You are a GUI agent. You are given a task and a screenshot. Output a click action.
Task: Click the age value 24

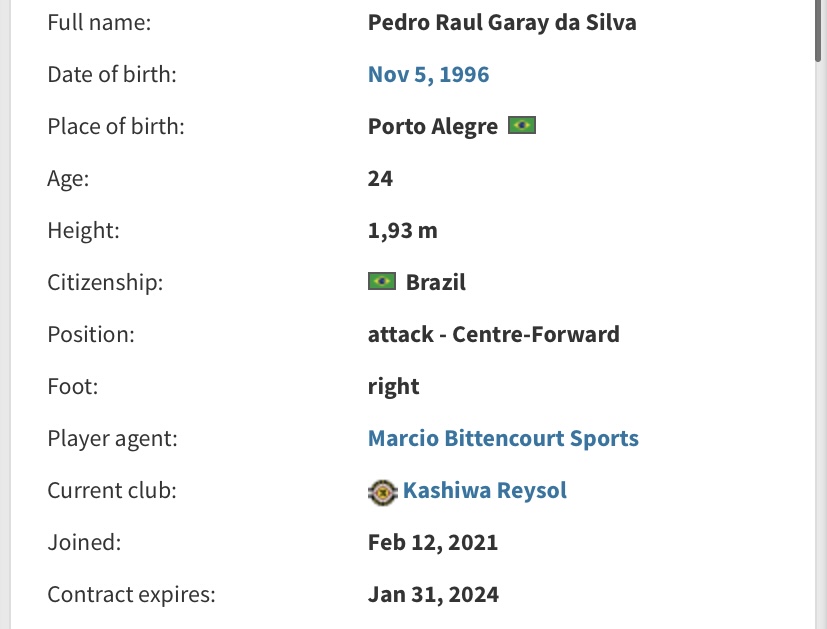380,178
